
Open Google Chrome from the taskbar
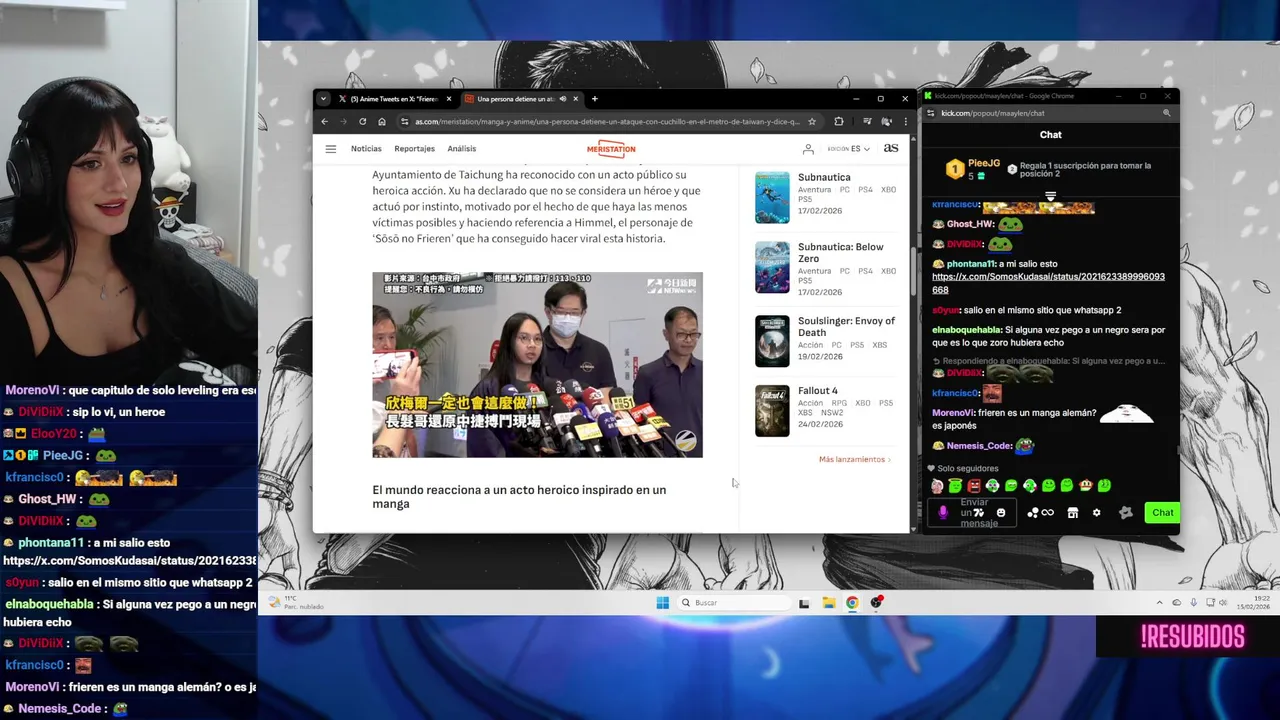(852, 602)
